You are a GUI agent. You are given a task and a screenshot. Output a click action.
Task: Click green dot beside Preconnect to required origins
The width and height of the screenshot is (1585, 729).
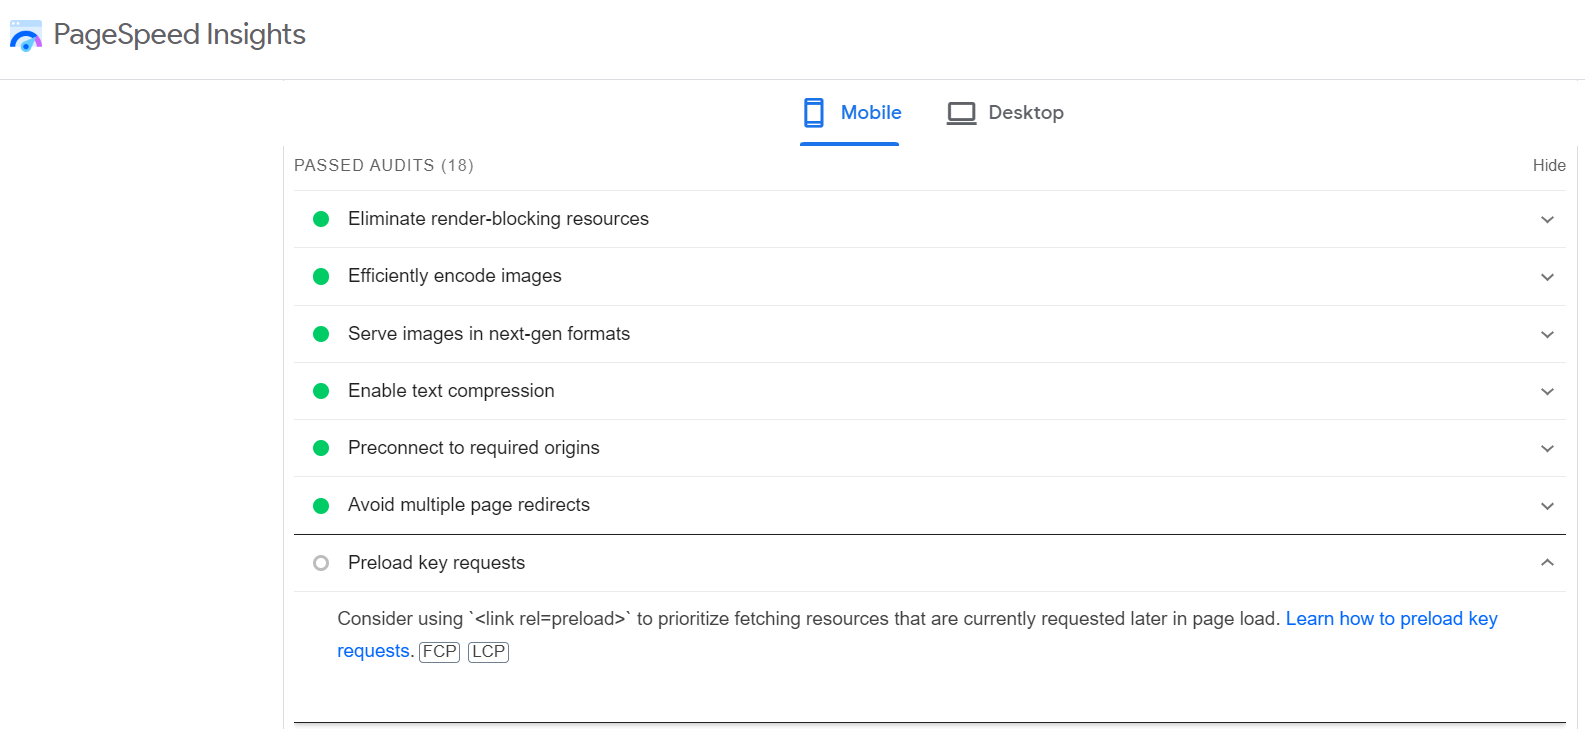click(x=321, y=448)
